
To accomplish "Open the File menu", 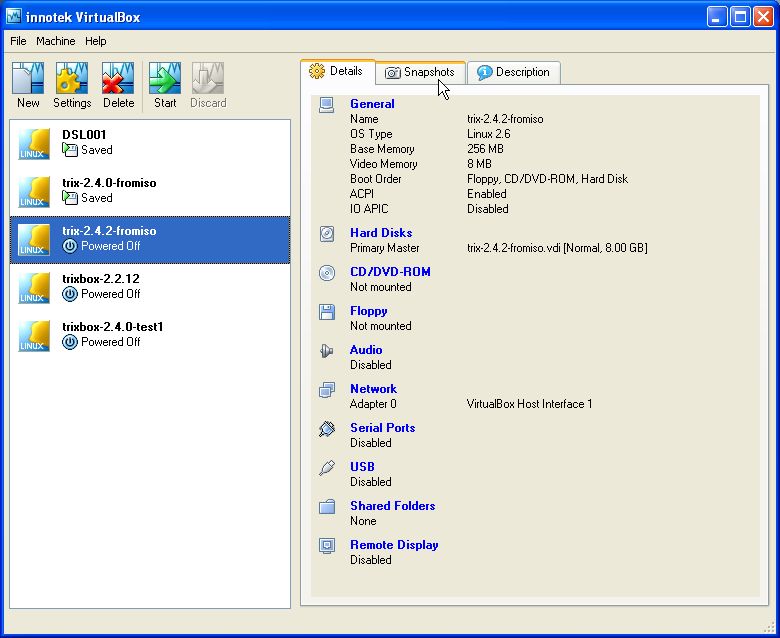I will (x=18, y=41).
